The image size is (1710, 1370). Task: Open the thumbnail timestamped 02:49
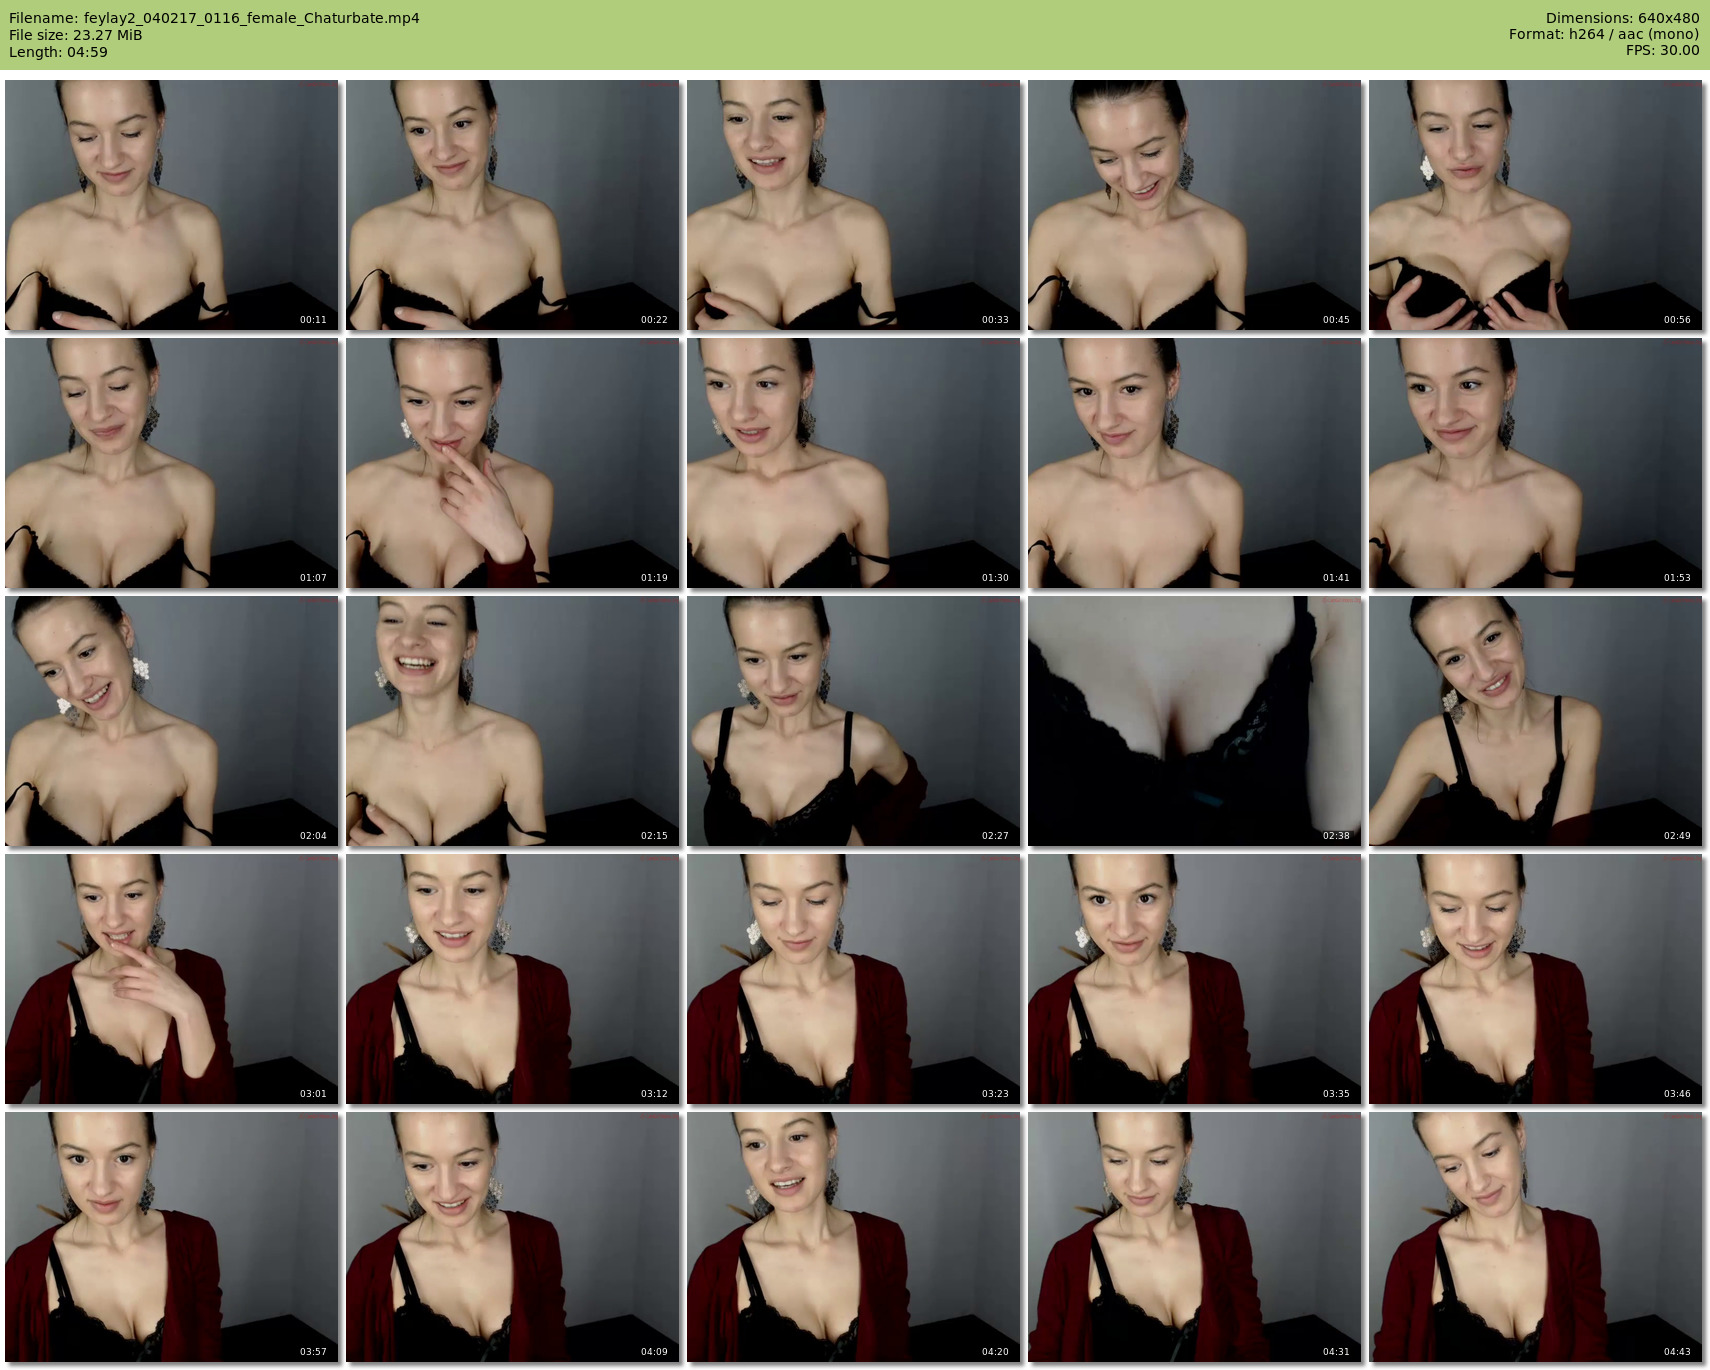pyautogui.click(x=1536, y=721)
